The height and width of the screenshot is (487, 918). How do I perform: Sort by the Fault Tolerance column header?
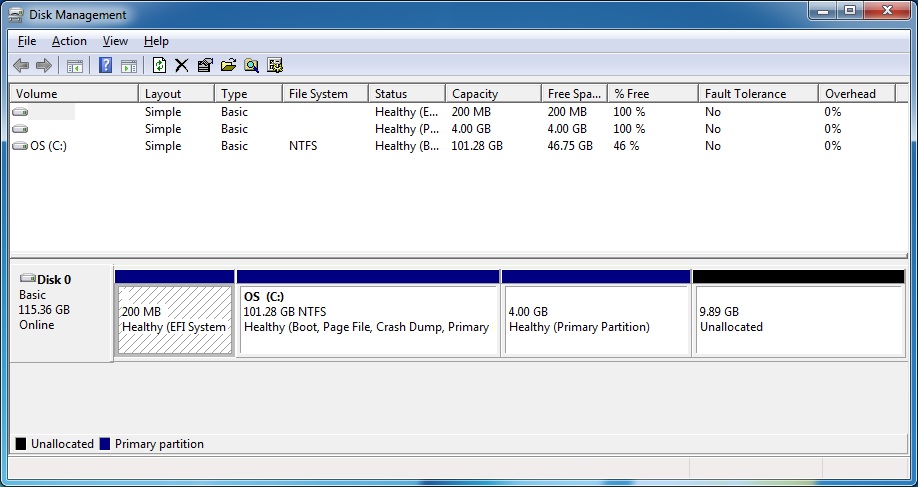pos(758,94)
